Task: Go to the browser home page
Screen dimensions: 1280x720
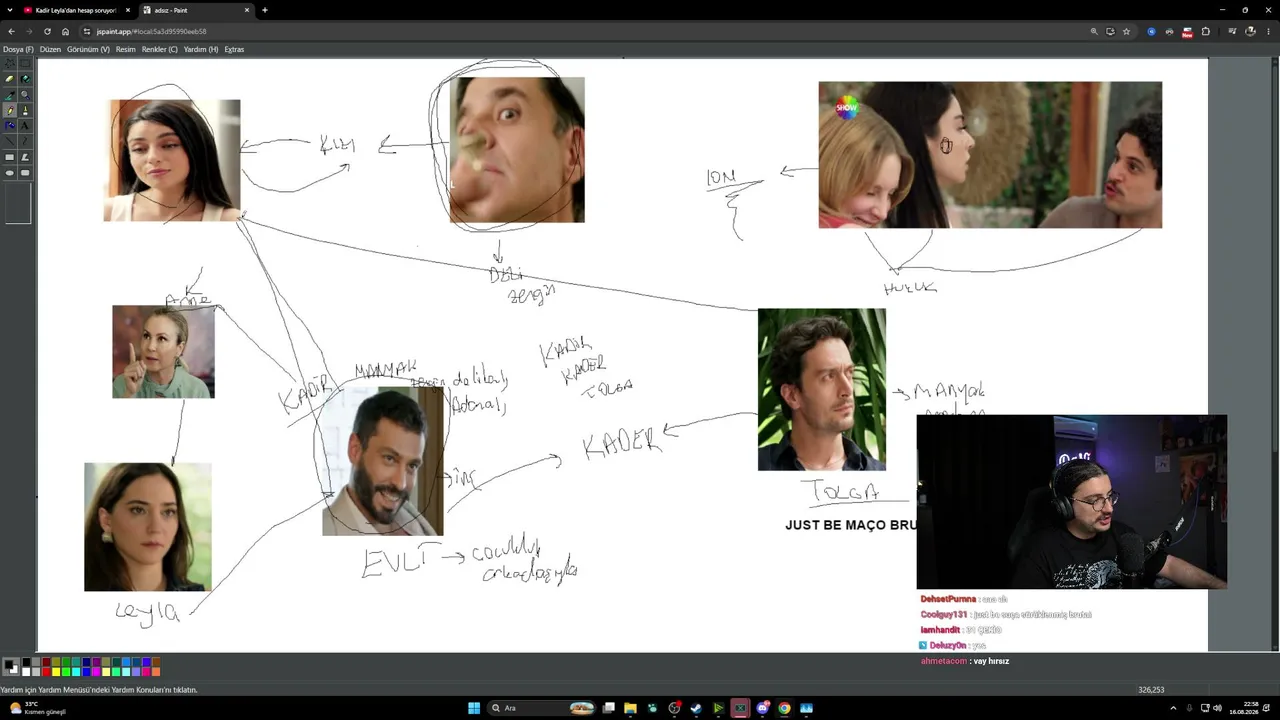Action: 65,31
